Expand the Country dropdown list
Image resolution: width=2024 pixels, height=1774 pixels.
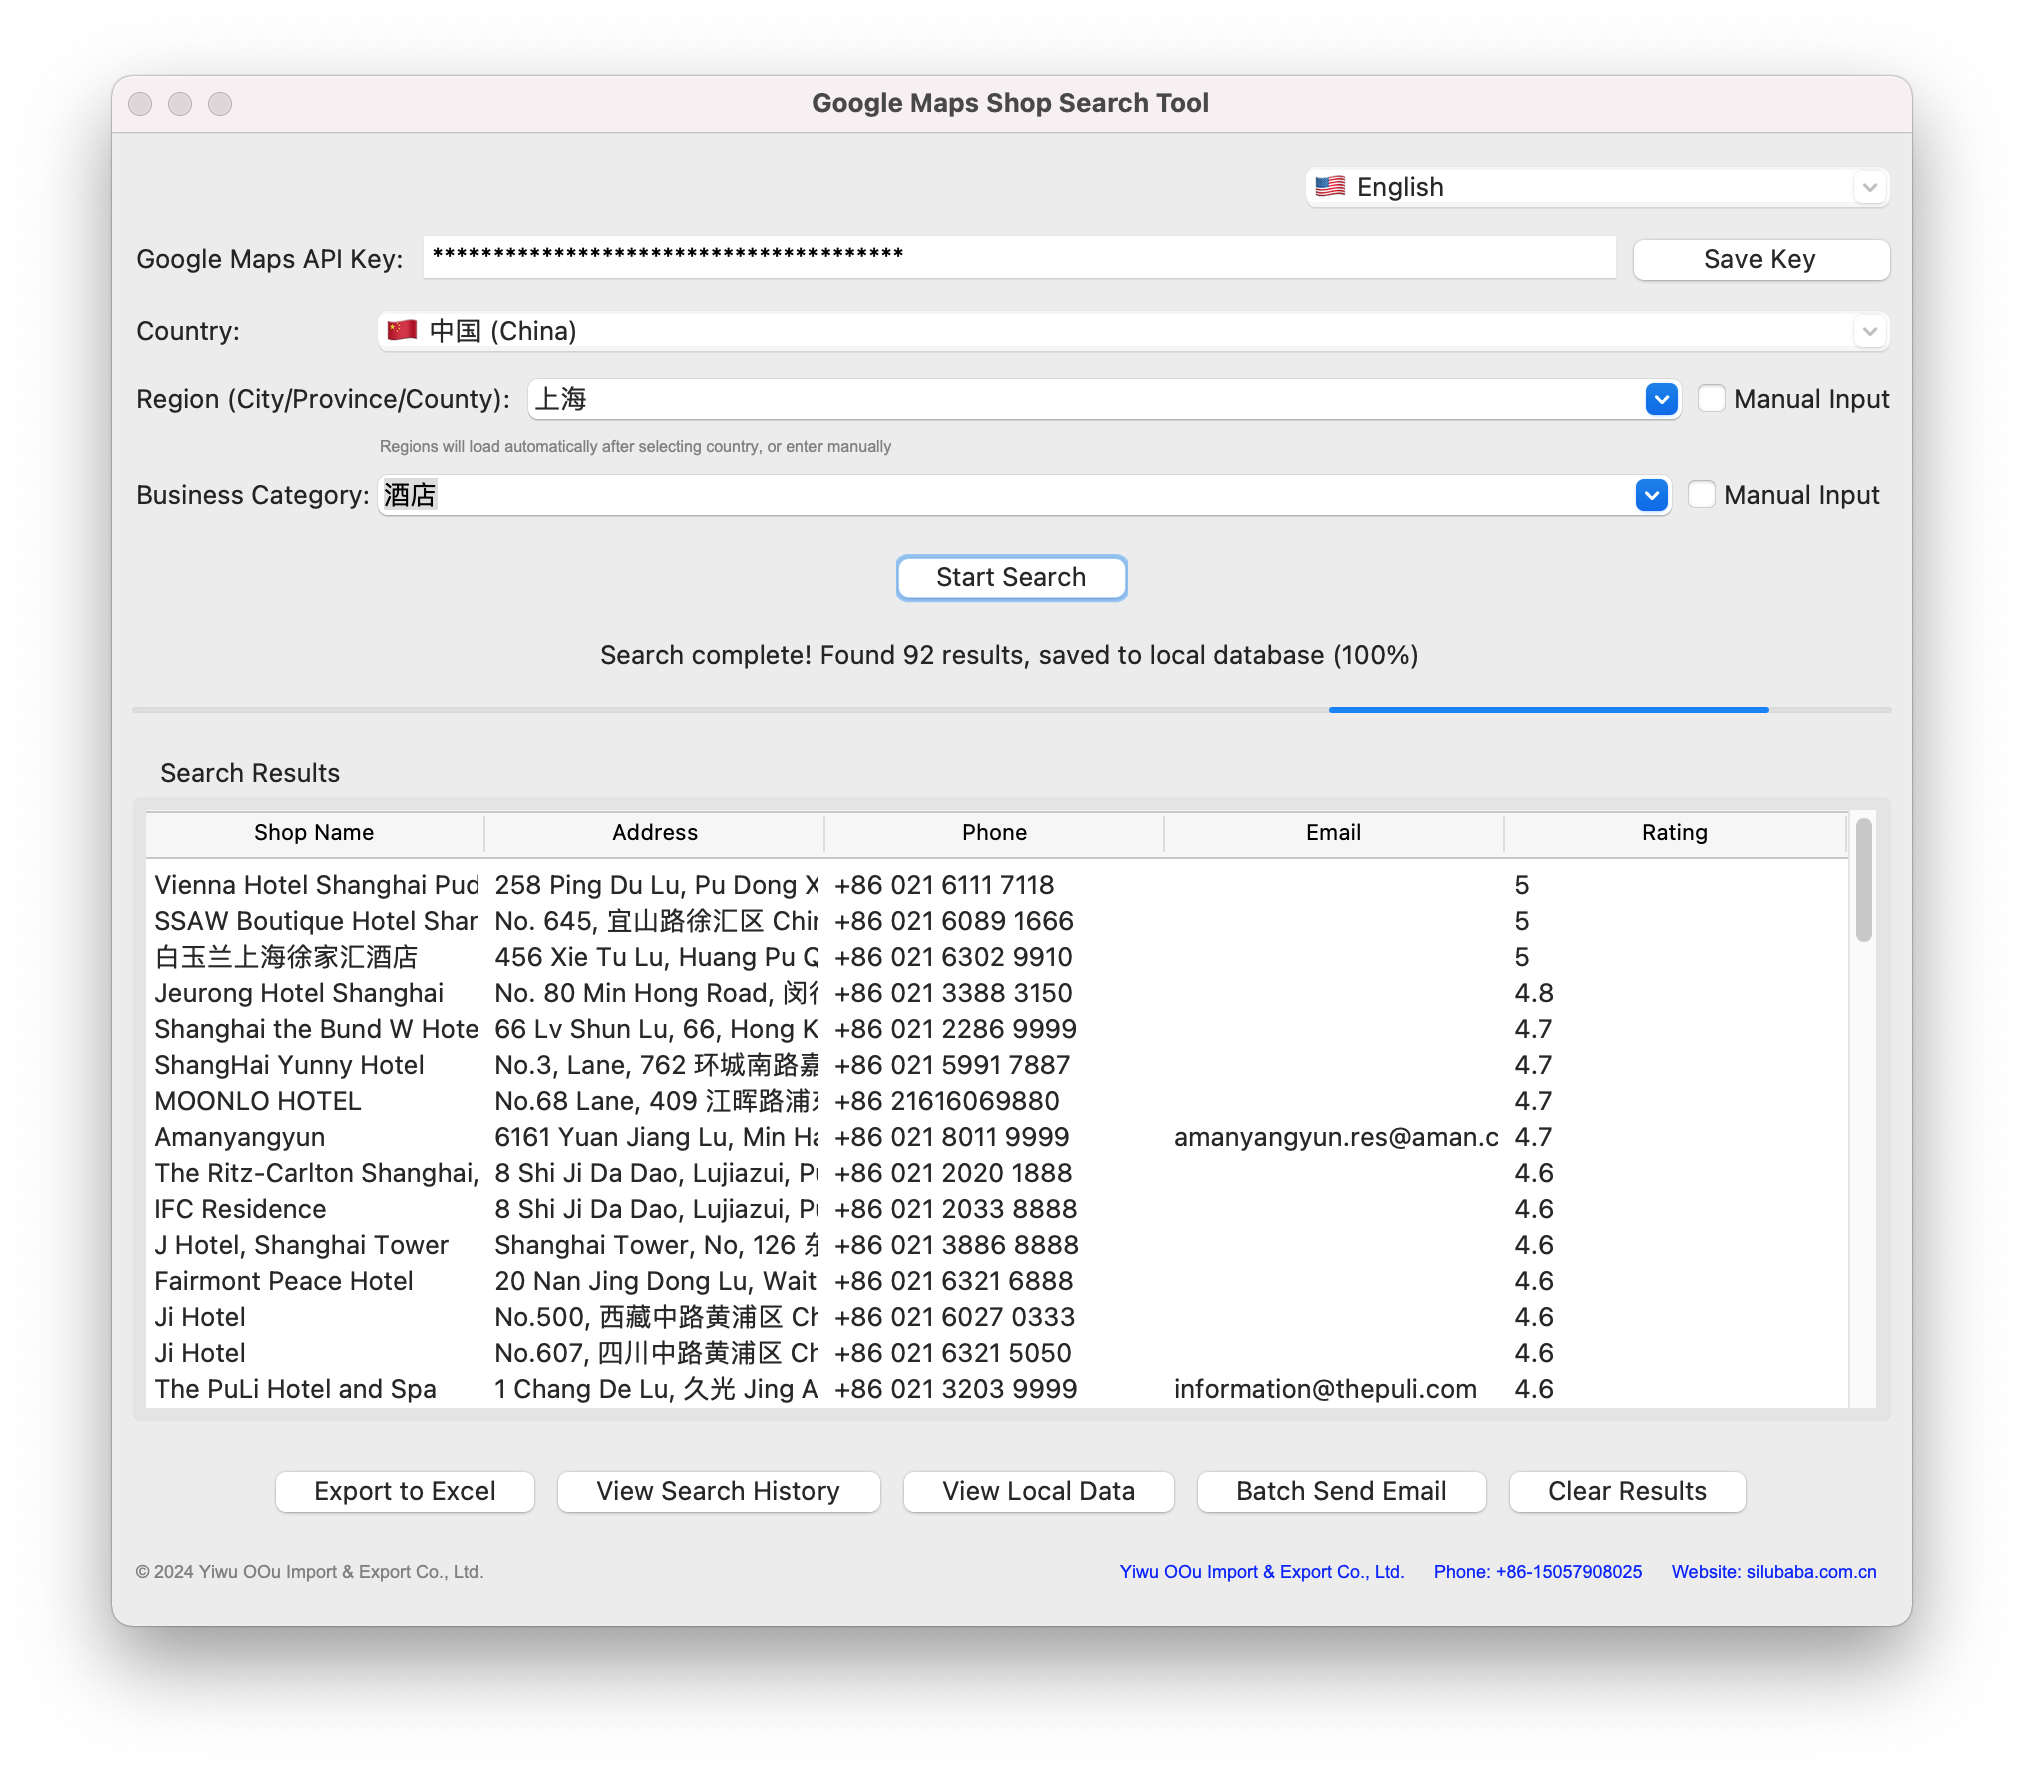pos(1868,331)
